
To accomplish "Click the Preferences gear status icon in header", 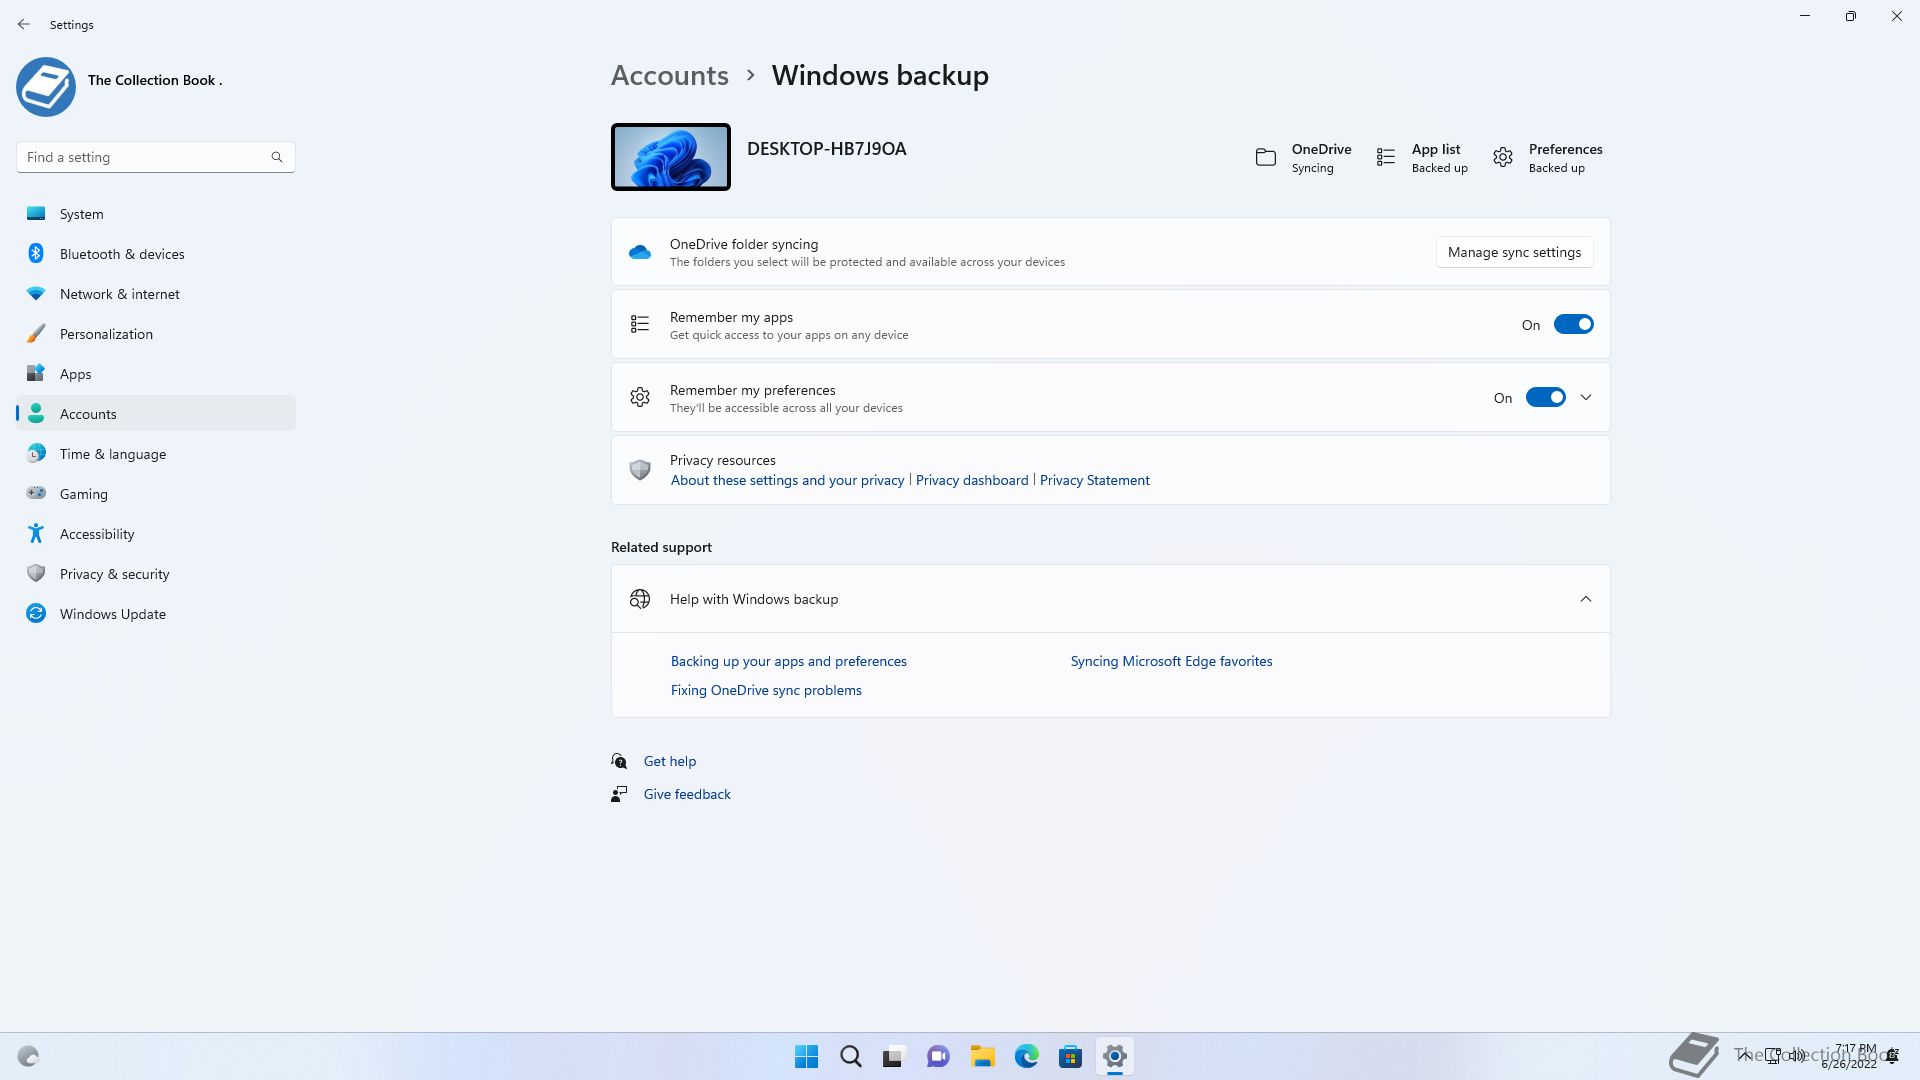I will click(x=1503, y=157).
